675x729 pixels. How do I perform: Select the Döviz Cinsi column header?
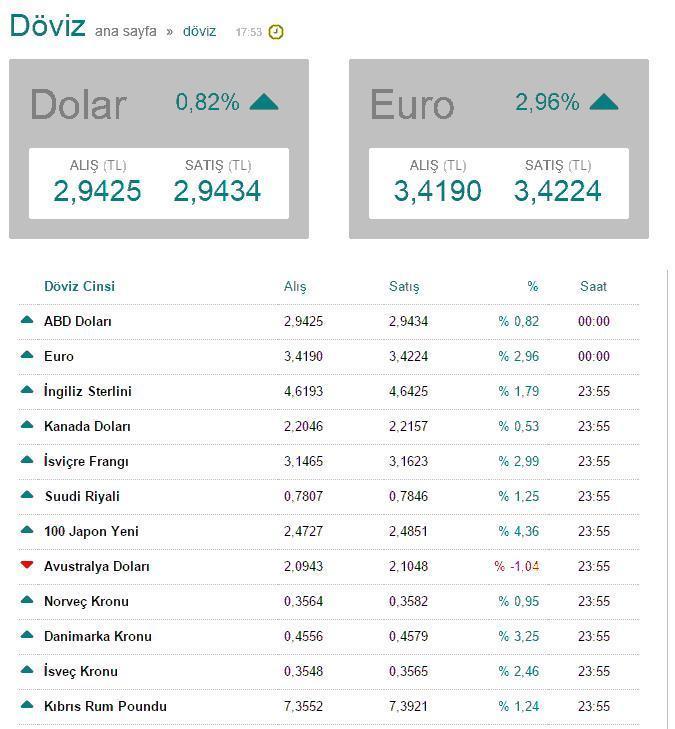pyautogui.click(x=79, y=286)
